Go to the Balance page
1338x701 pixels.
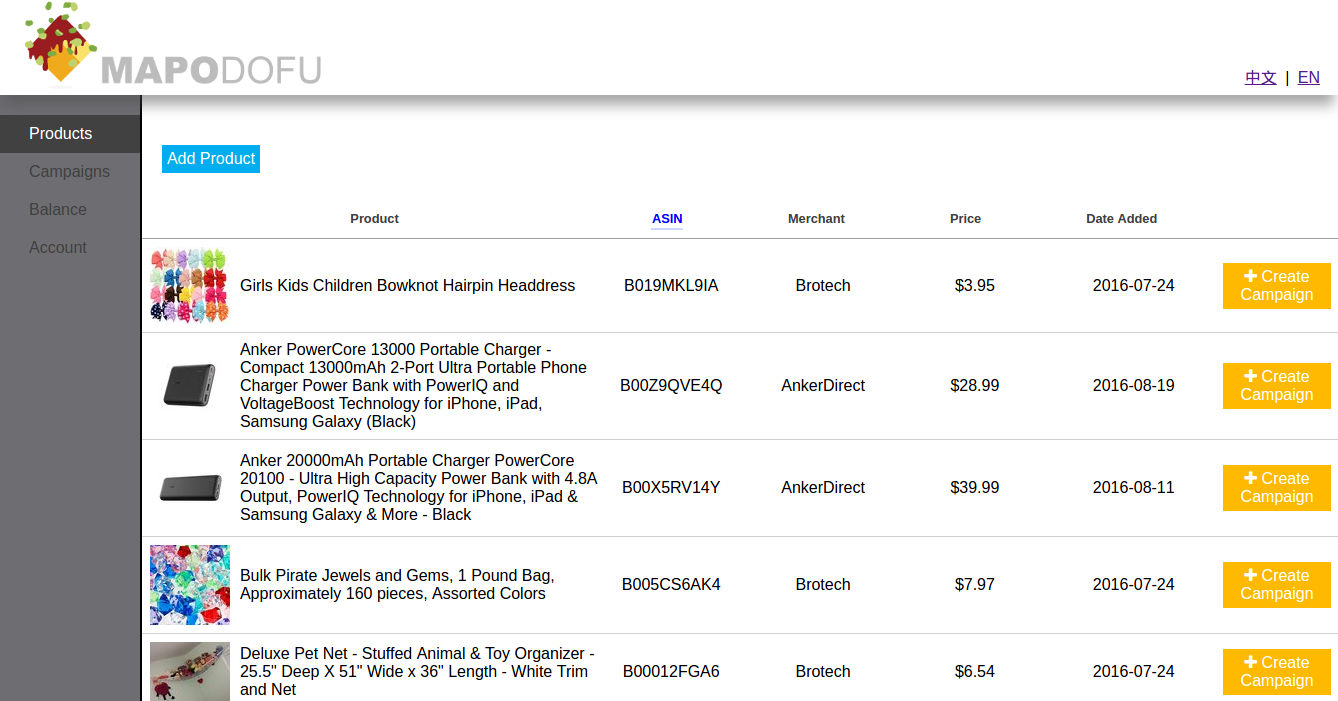(x=70, y=210)
